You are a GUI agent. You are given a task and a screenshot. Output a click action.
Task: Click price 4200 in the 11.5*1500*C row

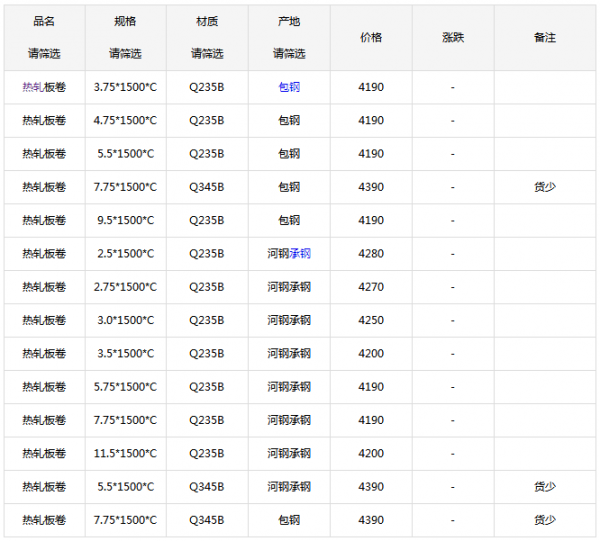371,453
